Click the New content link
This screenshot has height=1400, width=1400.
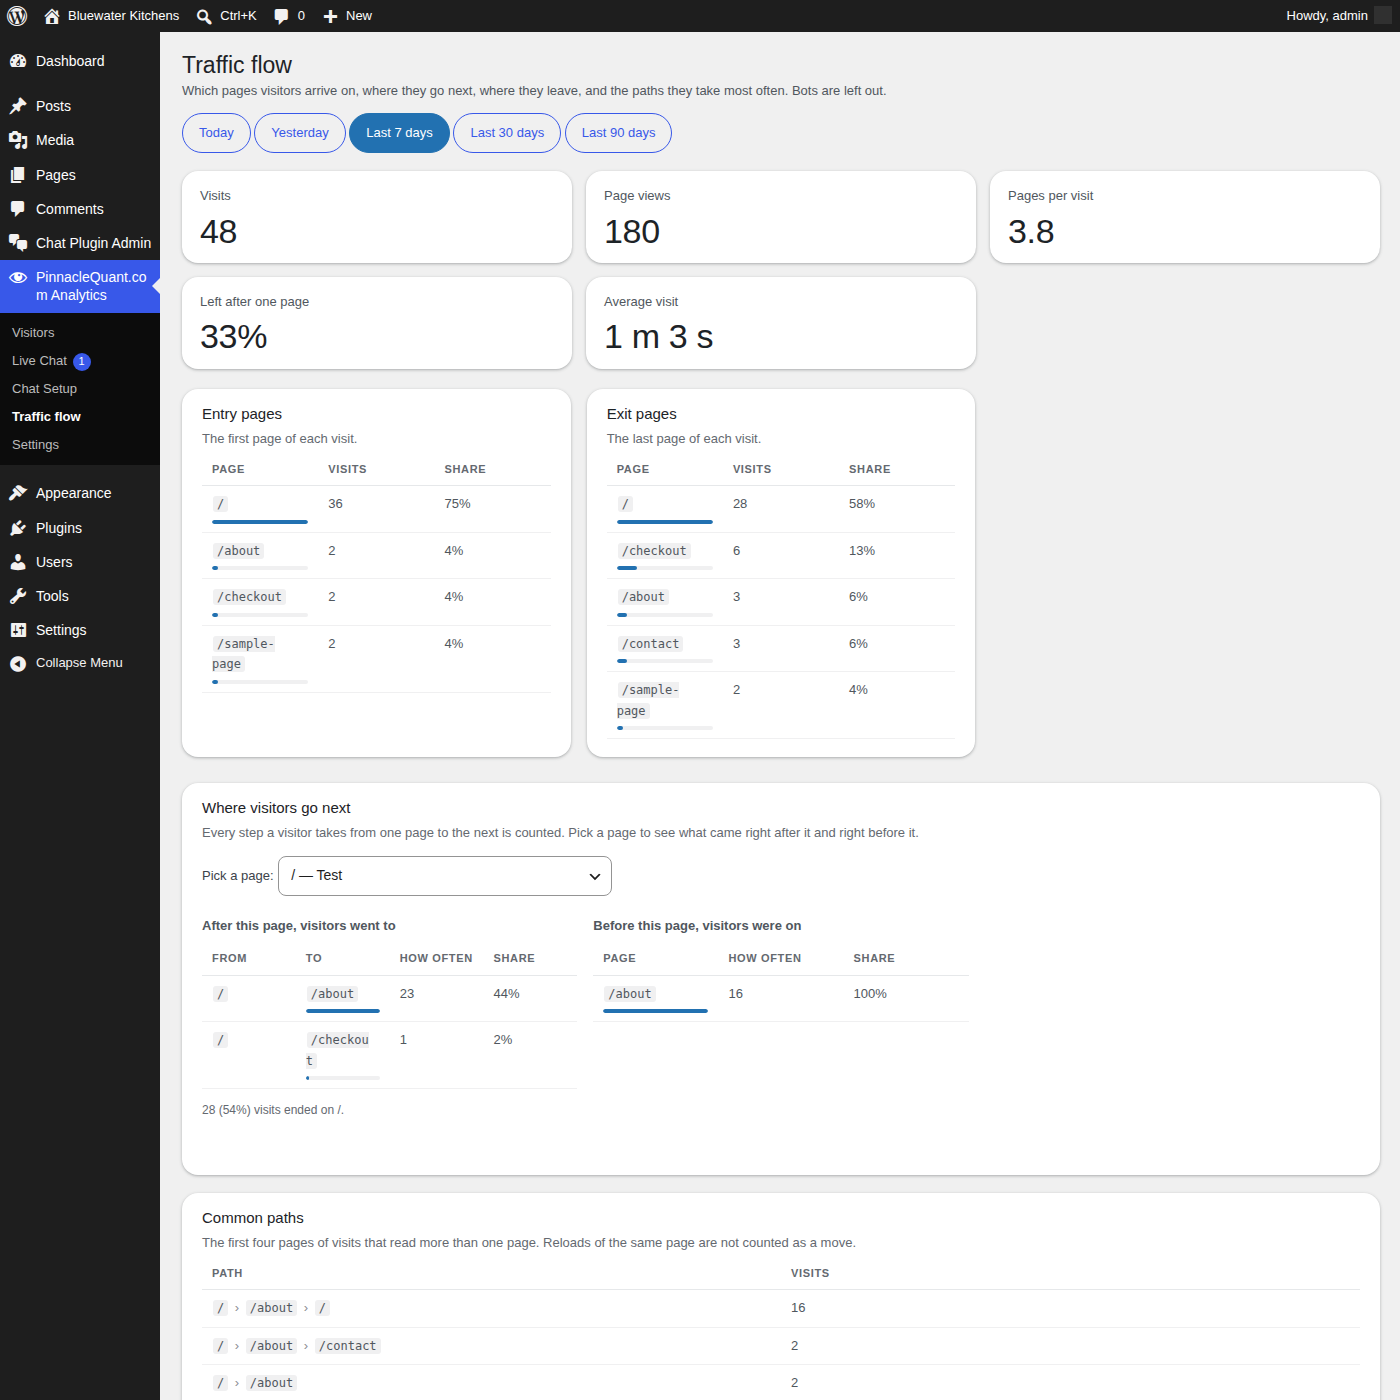(x=359, y=16)
